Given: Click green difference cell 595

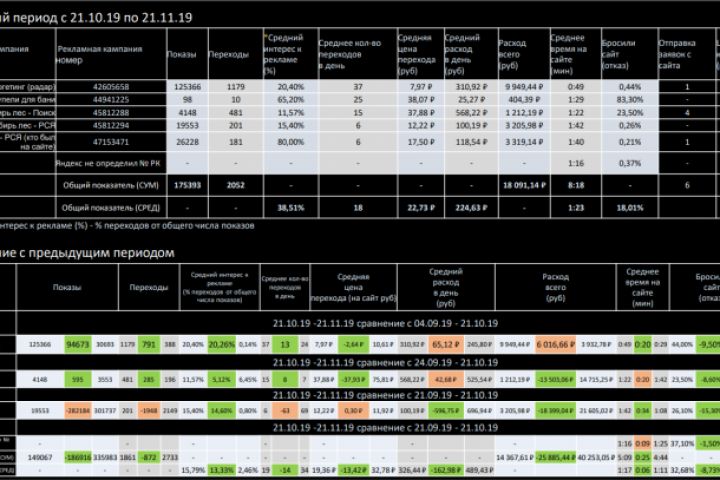Looking at the screenshot, I should tap(78, 379).
